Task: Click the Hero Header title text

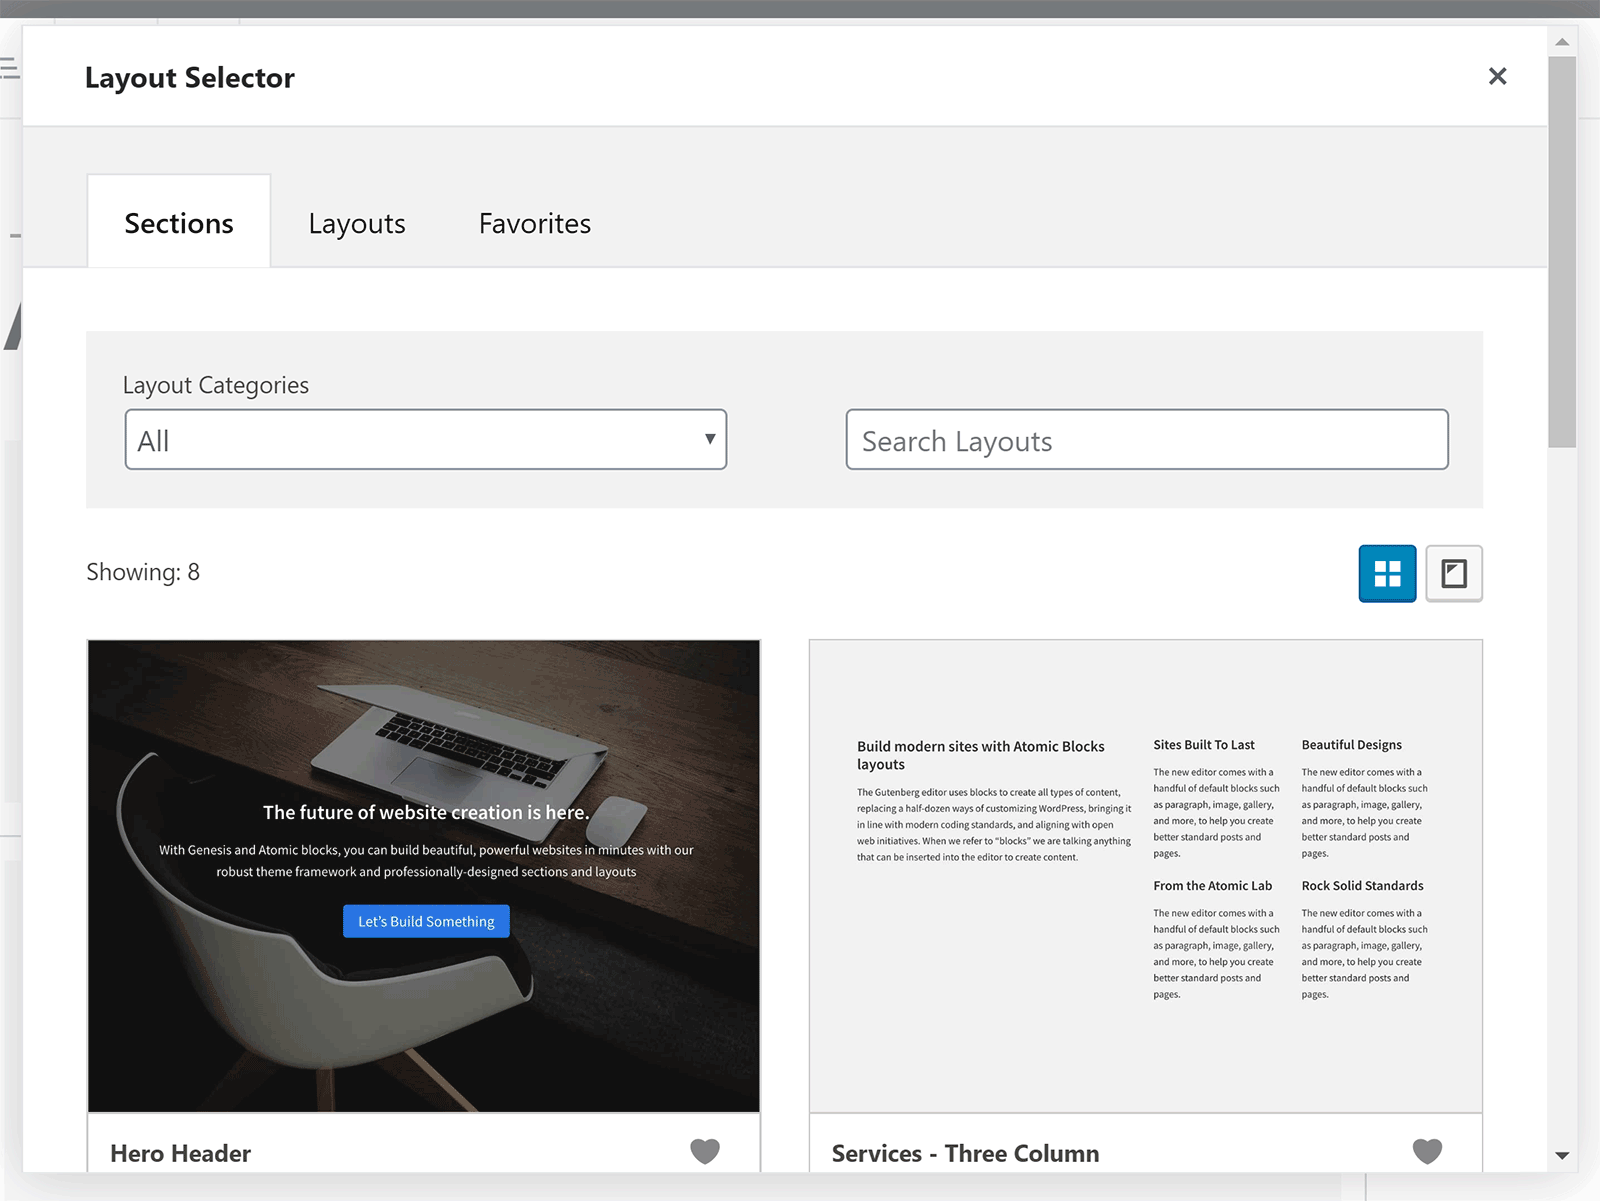Action: 180,1153
